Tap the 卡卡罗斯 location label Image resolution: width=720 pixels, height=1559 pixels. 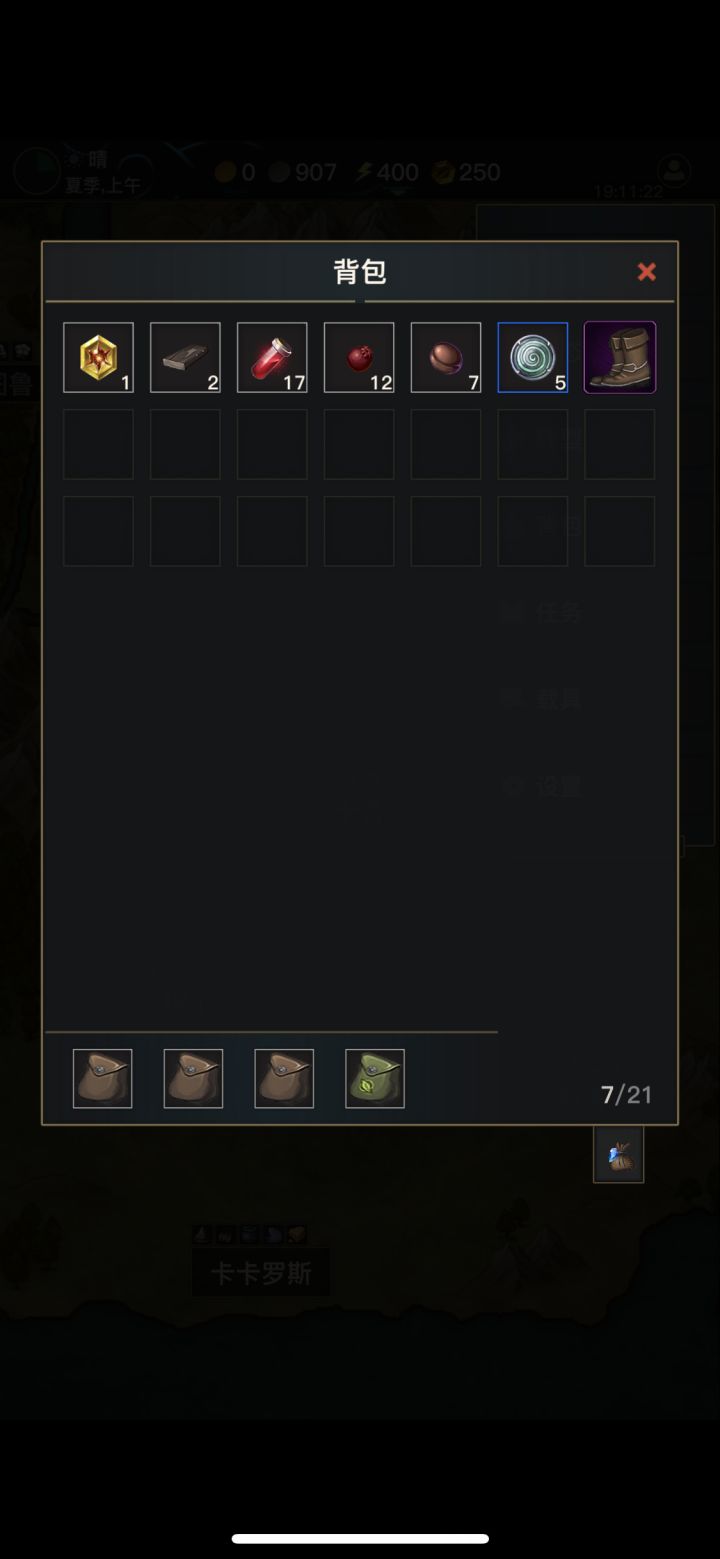(x=261, y=1273)
